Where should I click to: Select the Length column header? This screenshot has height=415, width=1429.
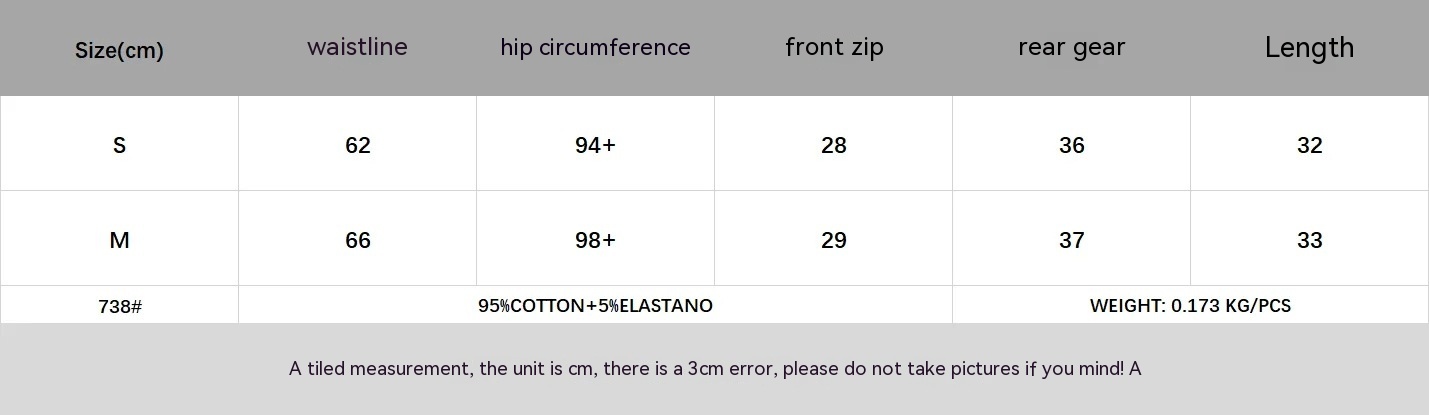pos(1309,47)
